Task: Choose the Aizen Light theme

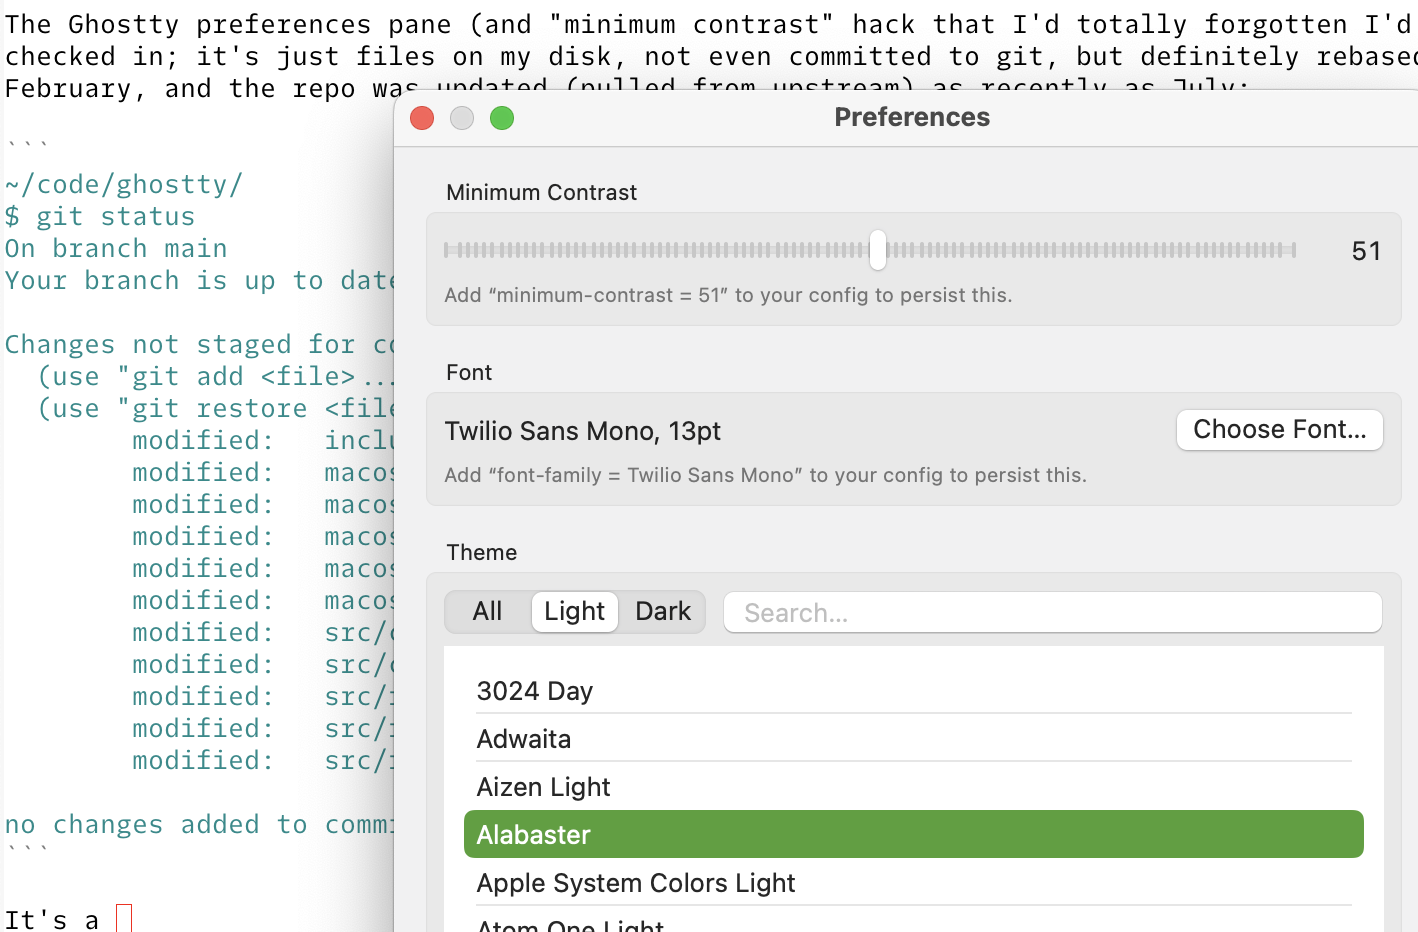Action: click(914, 787)
